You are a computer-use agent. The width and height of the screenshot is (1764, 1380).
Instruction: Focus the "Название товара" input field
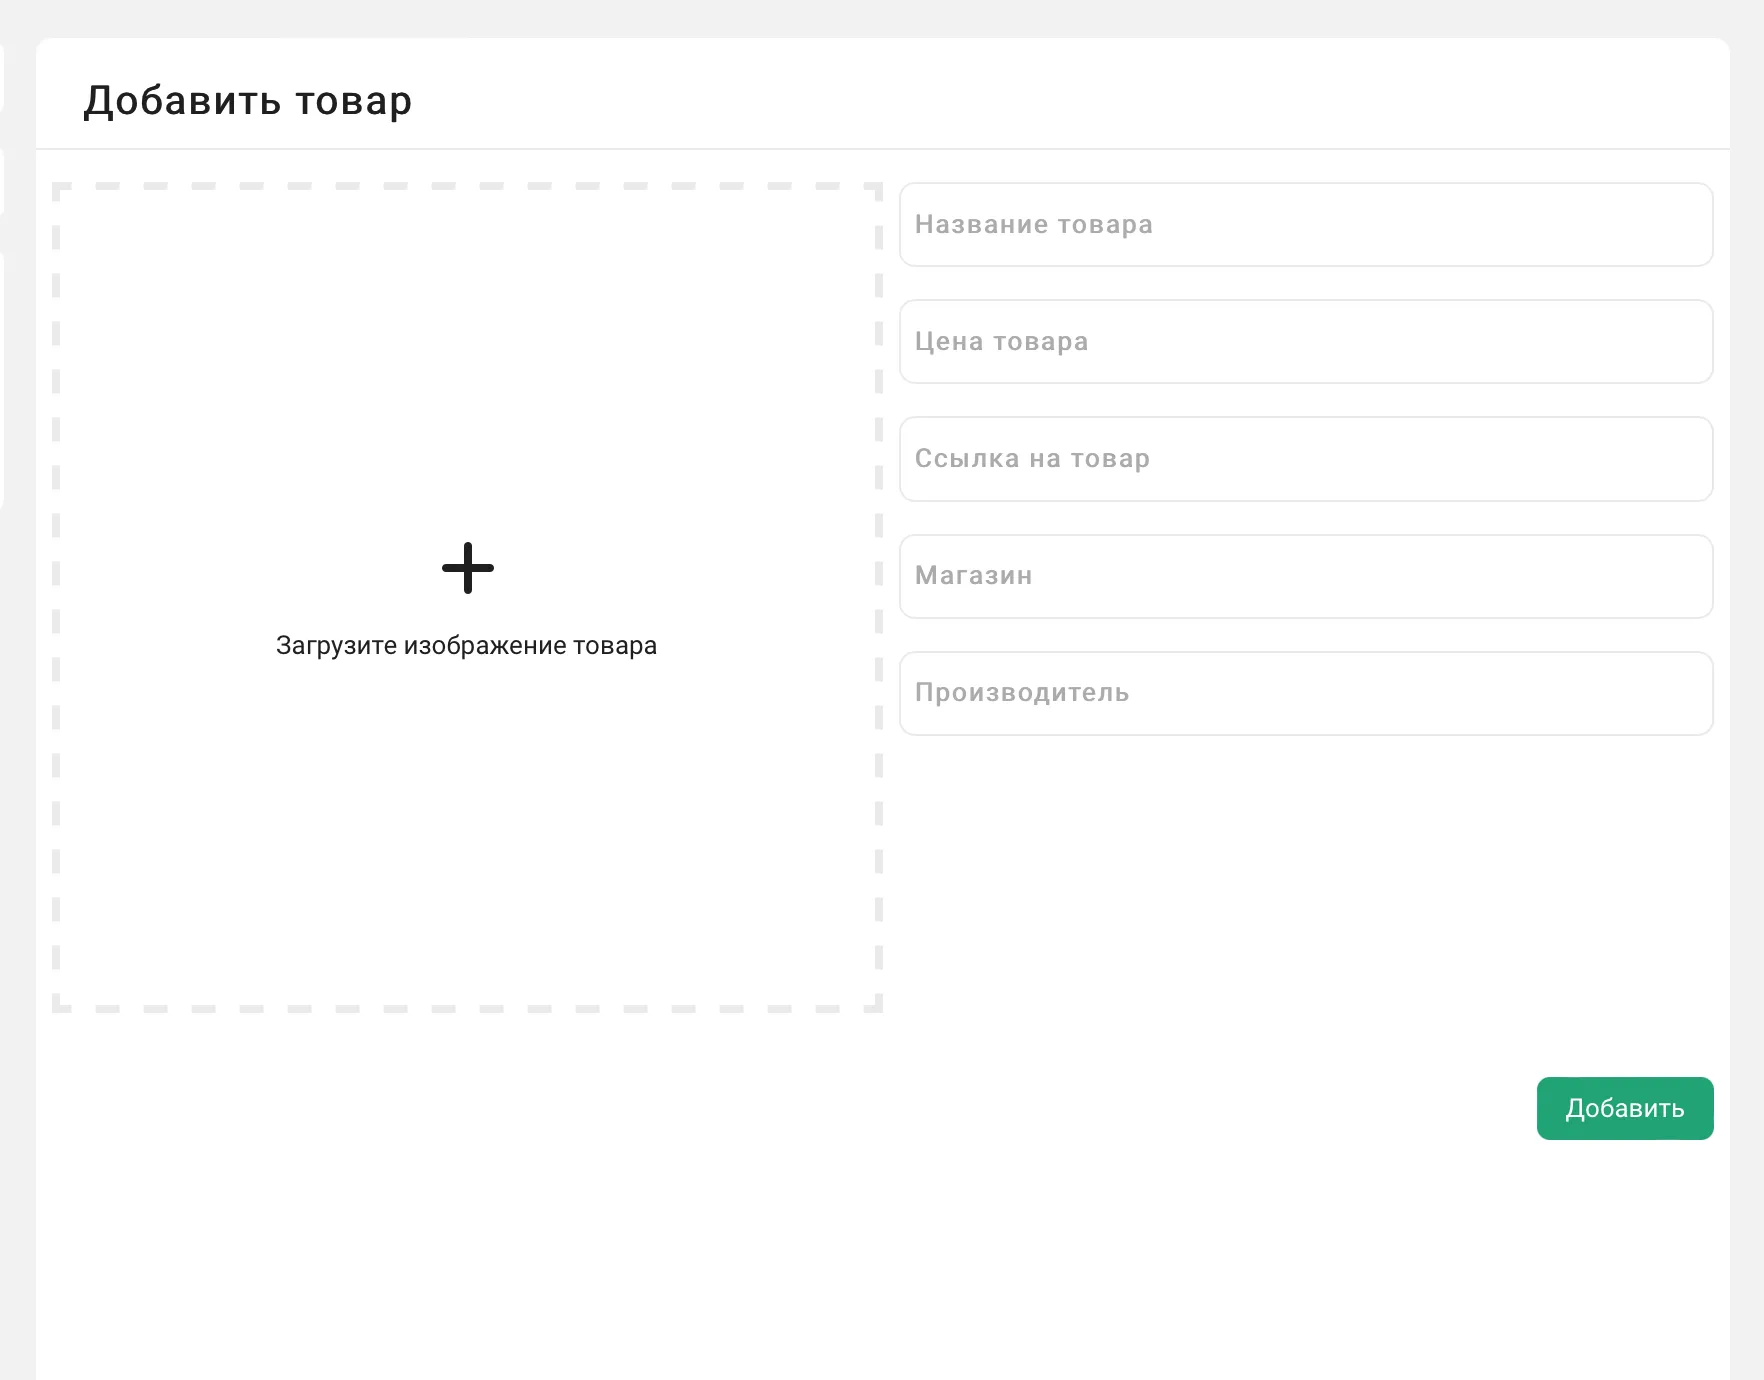[x=1306, y=225]
